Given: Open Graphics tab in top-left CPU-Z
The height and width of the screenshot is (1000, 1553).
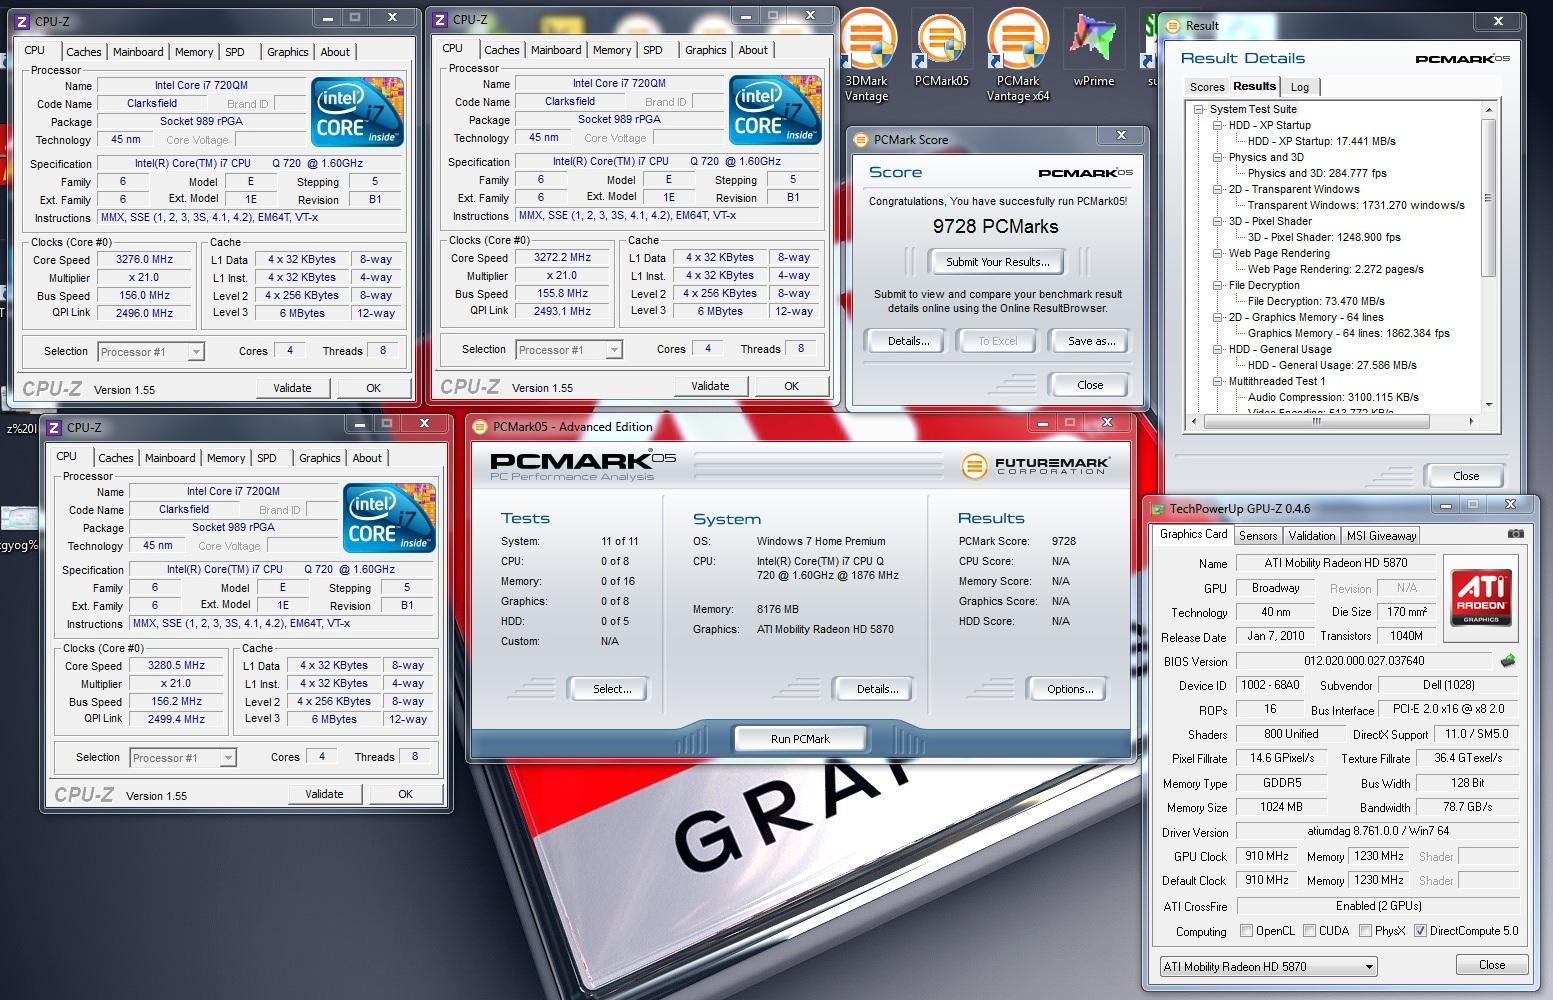Looking at the screenshot, I should coord(287,52).
